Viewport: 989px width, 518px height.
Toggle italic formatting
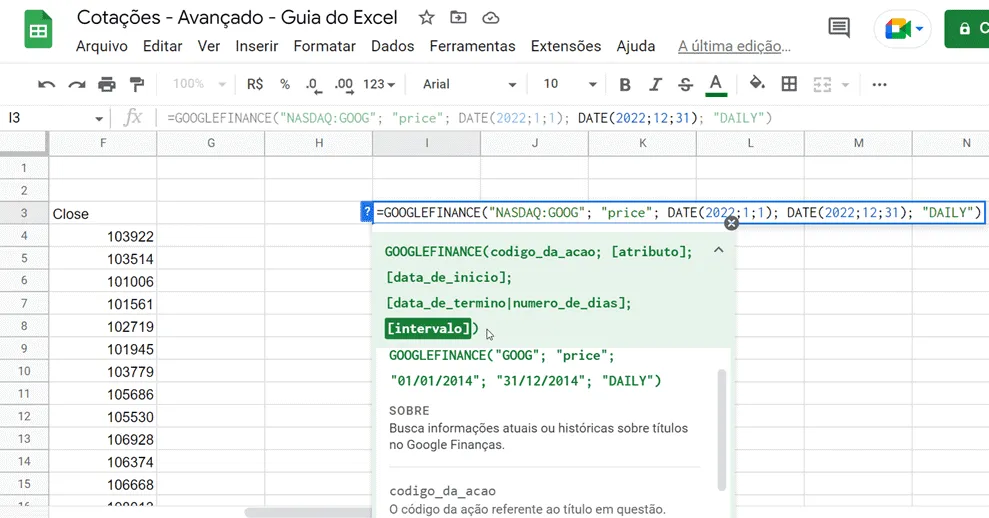(655, 85)
